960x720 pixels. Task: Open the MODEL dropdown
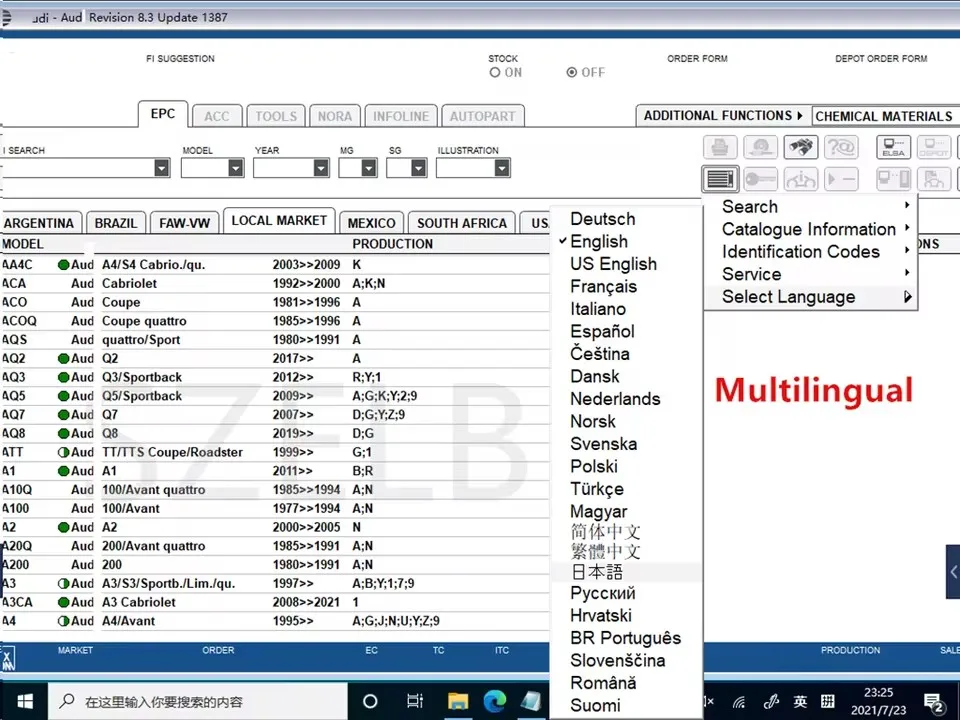coord(236,167)
